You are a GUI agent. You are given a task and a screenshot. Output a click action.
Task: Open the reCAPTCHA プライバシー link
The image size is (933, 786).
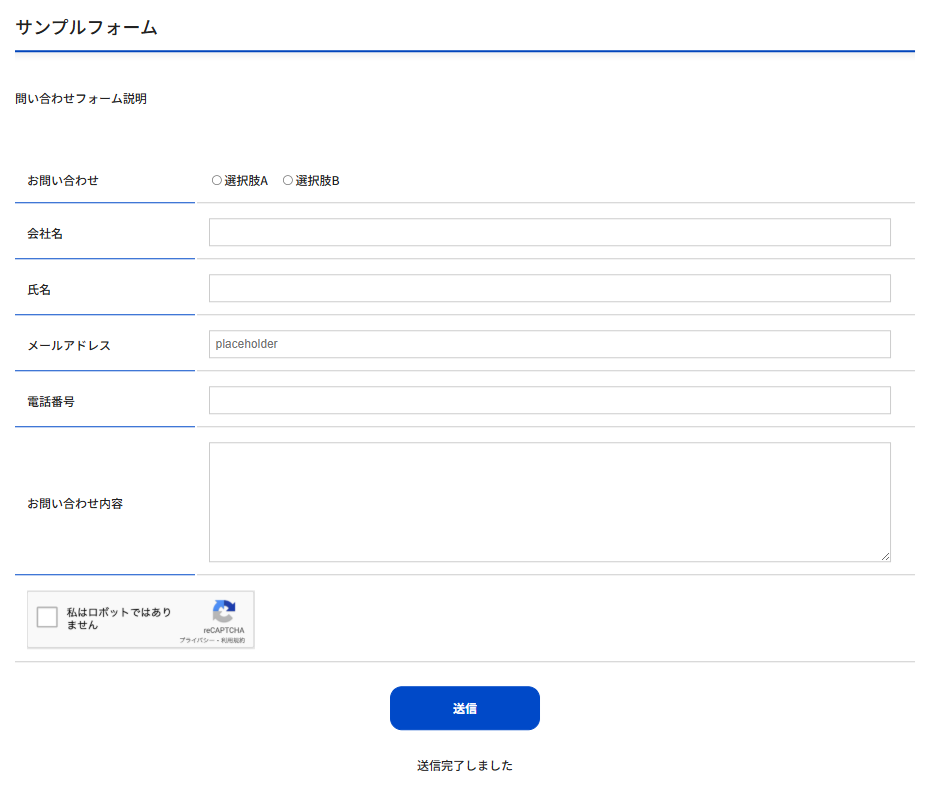tap(196, 640)
